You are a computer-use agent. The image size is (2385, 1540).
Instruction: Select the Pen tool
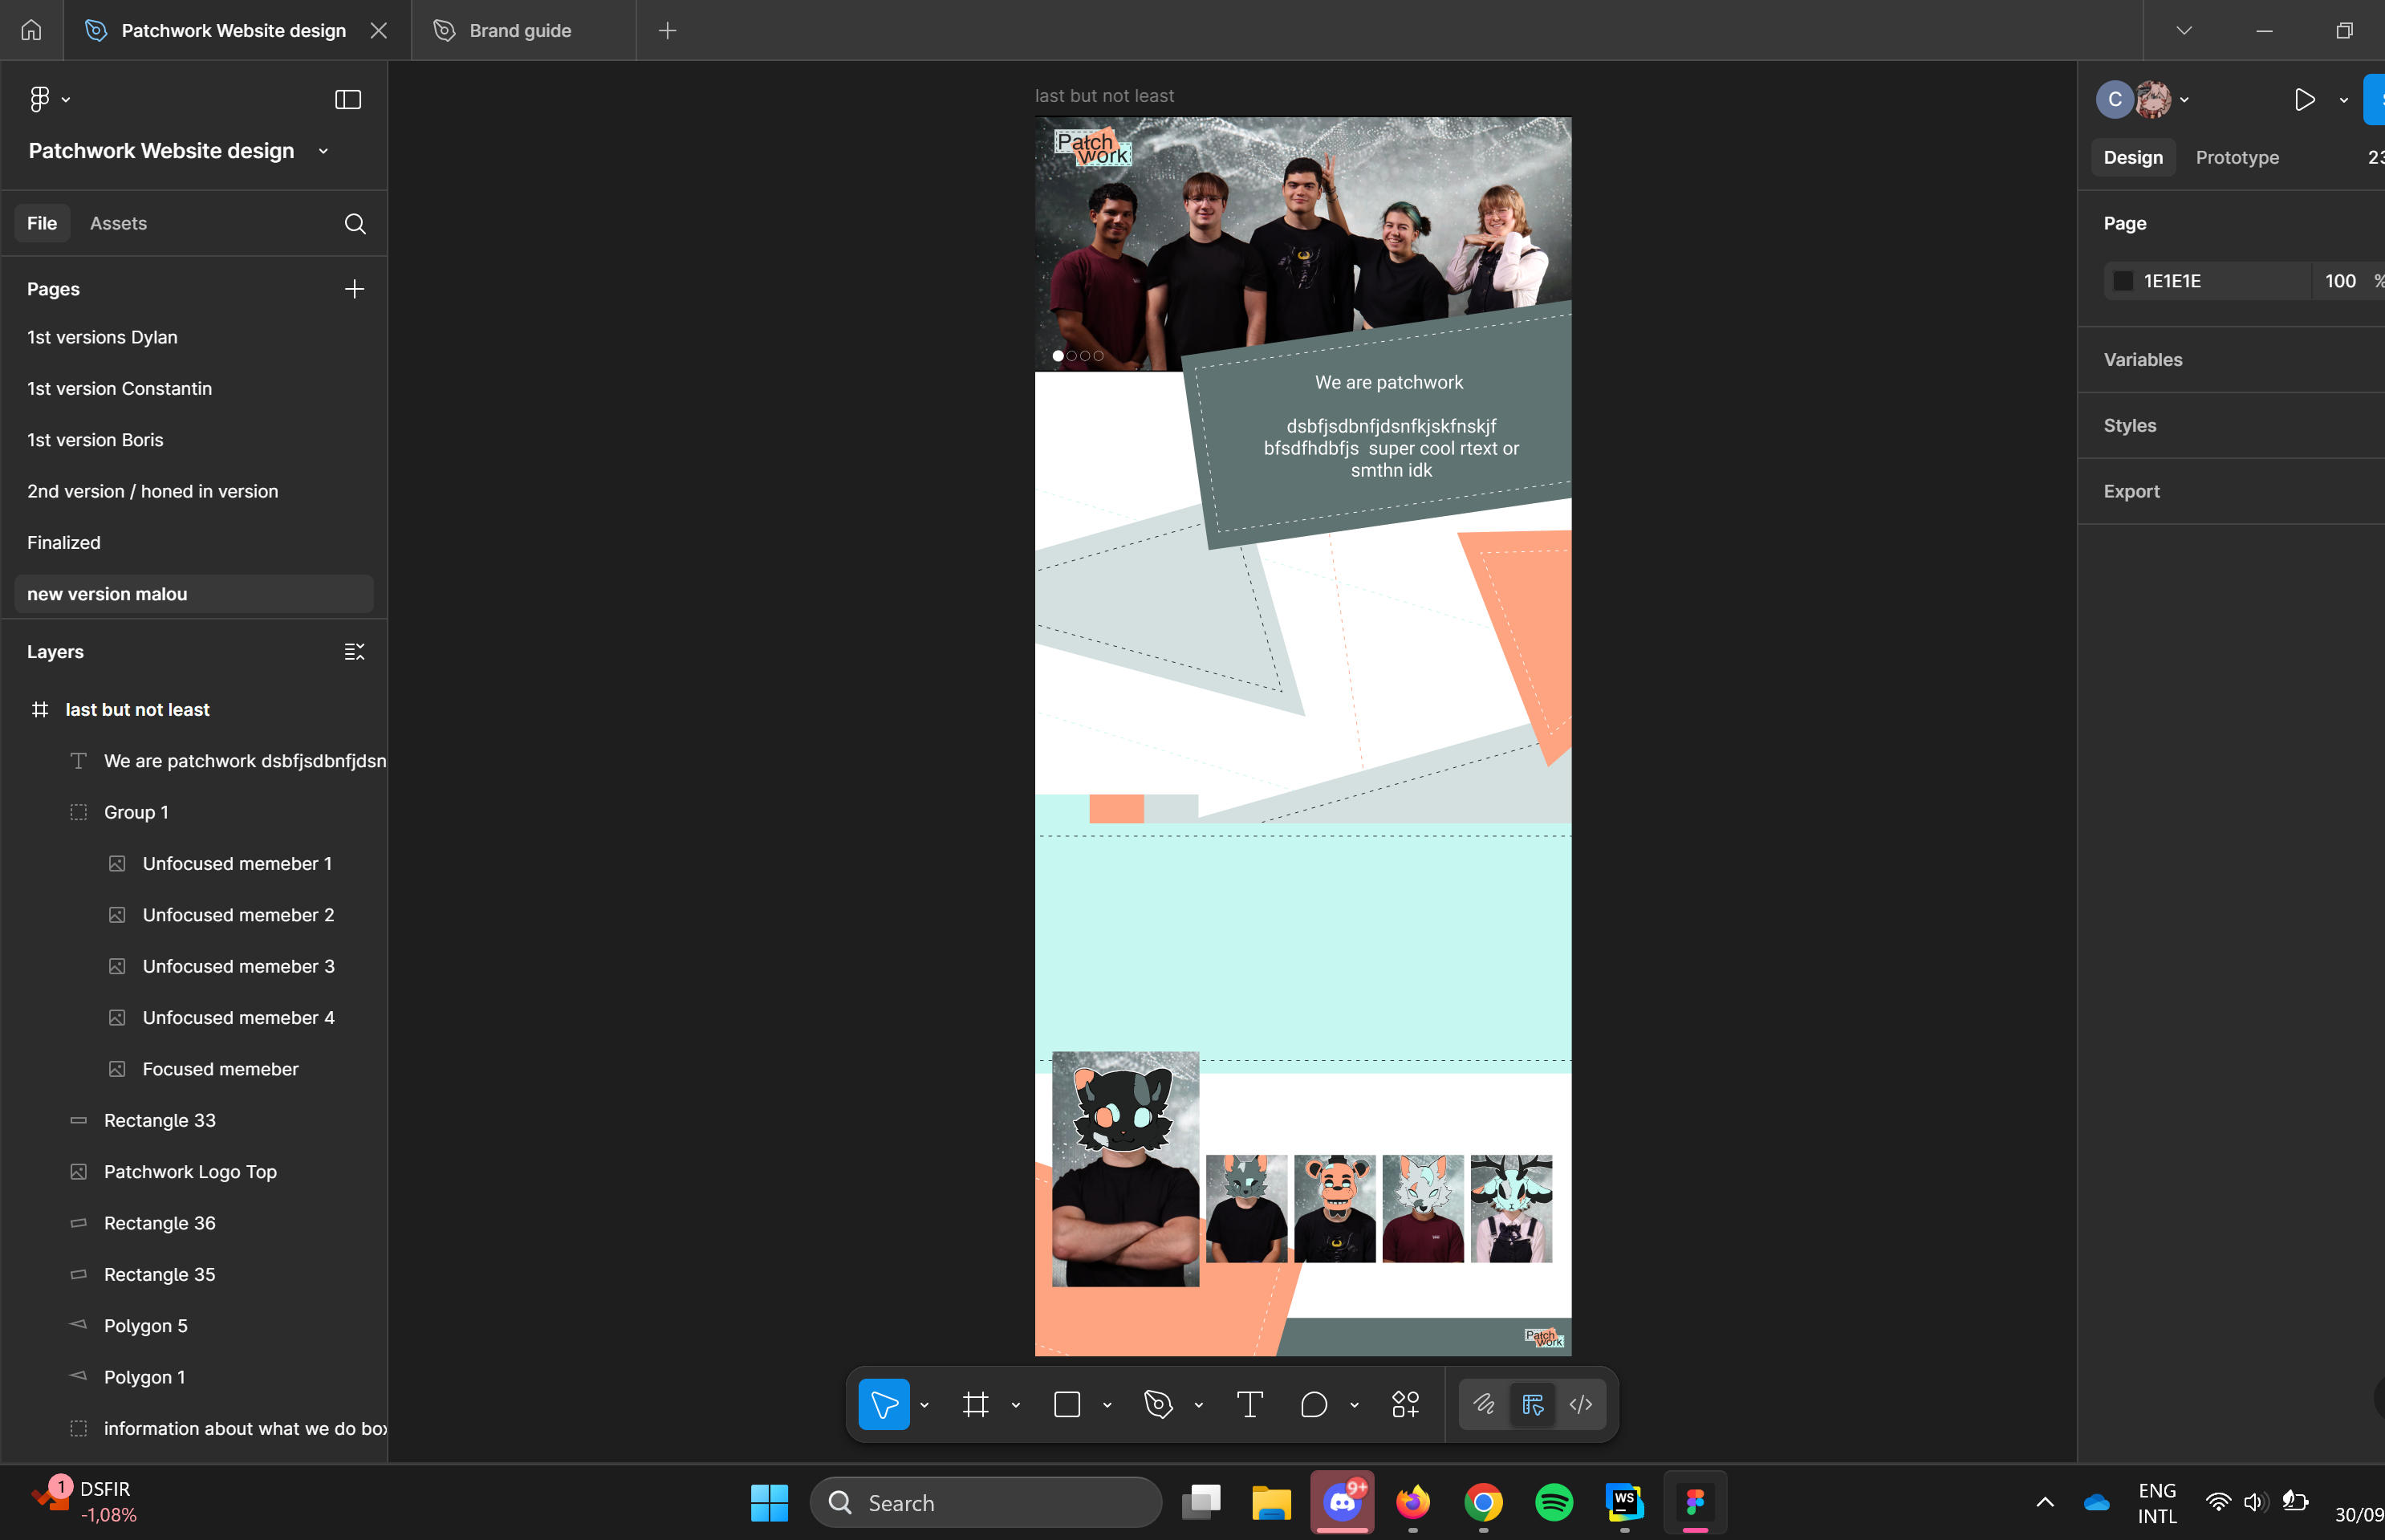coord(1158,1404)
